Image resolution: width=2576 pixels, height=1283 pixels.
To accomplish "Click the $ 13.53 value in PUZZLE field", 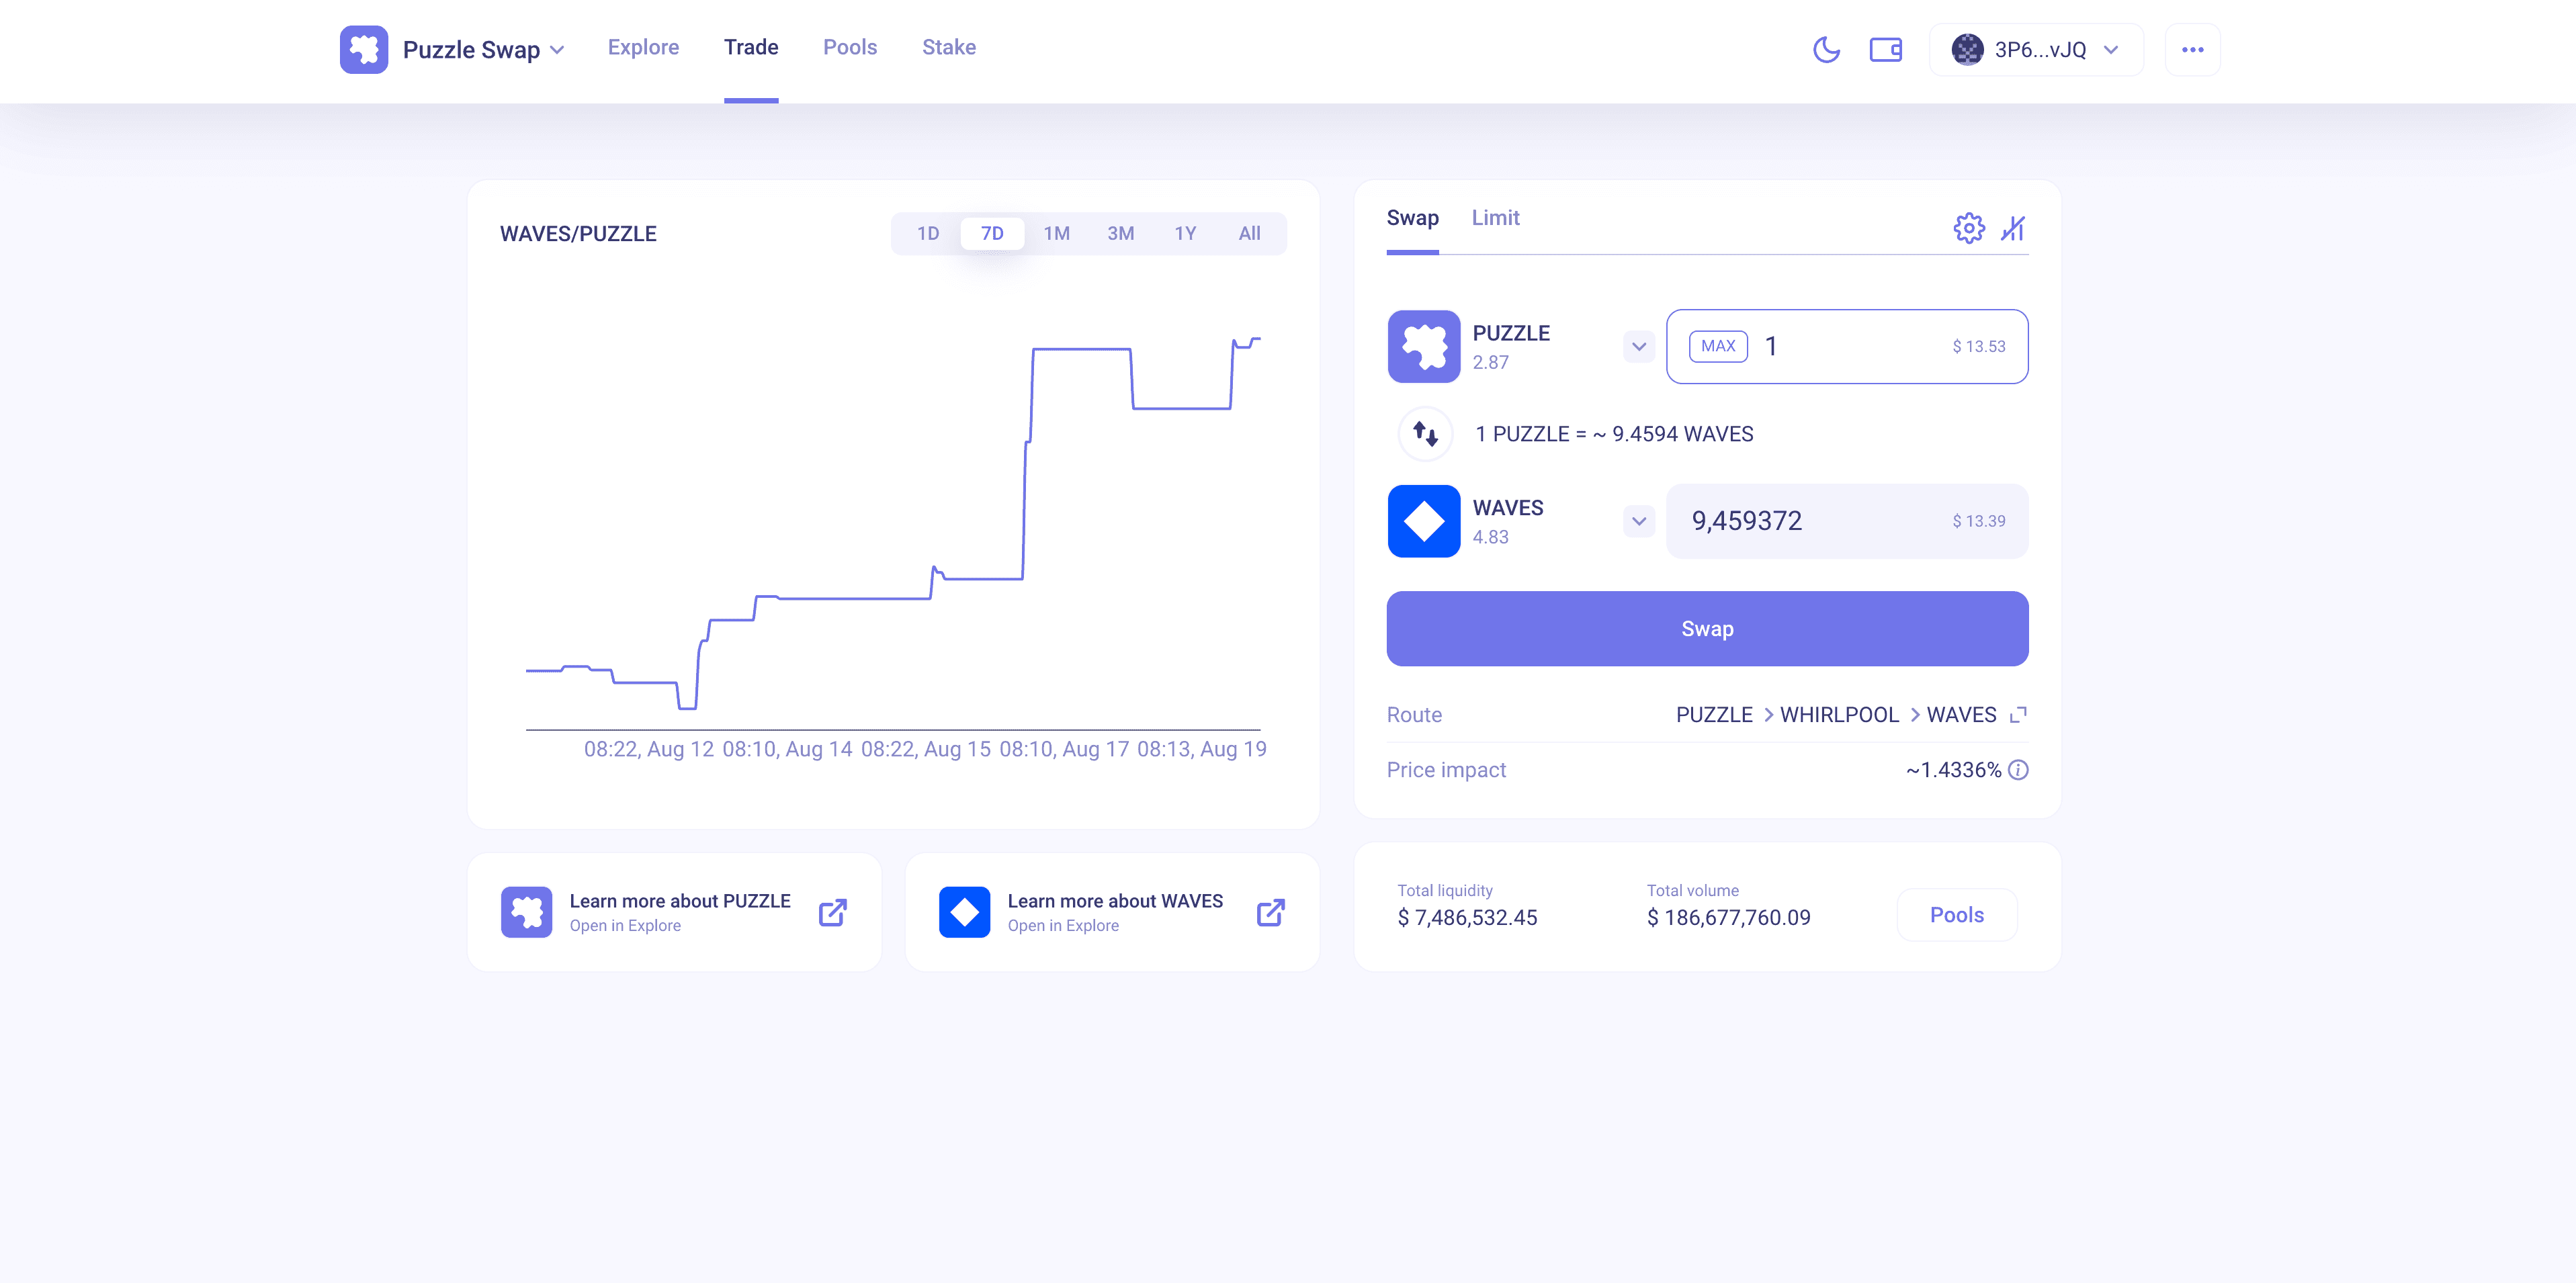I will (1978, 346).
